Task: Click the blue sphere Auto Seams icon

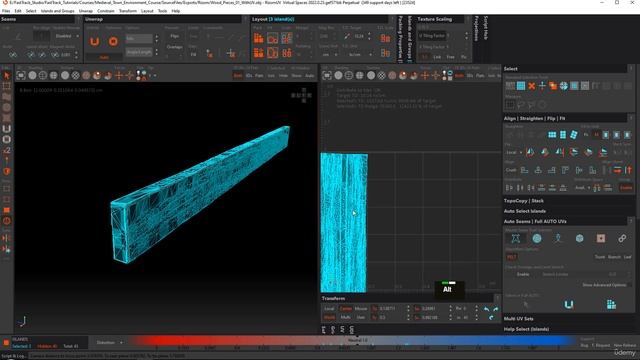Action: click(x=537, y=238)
